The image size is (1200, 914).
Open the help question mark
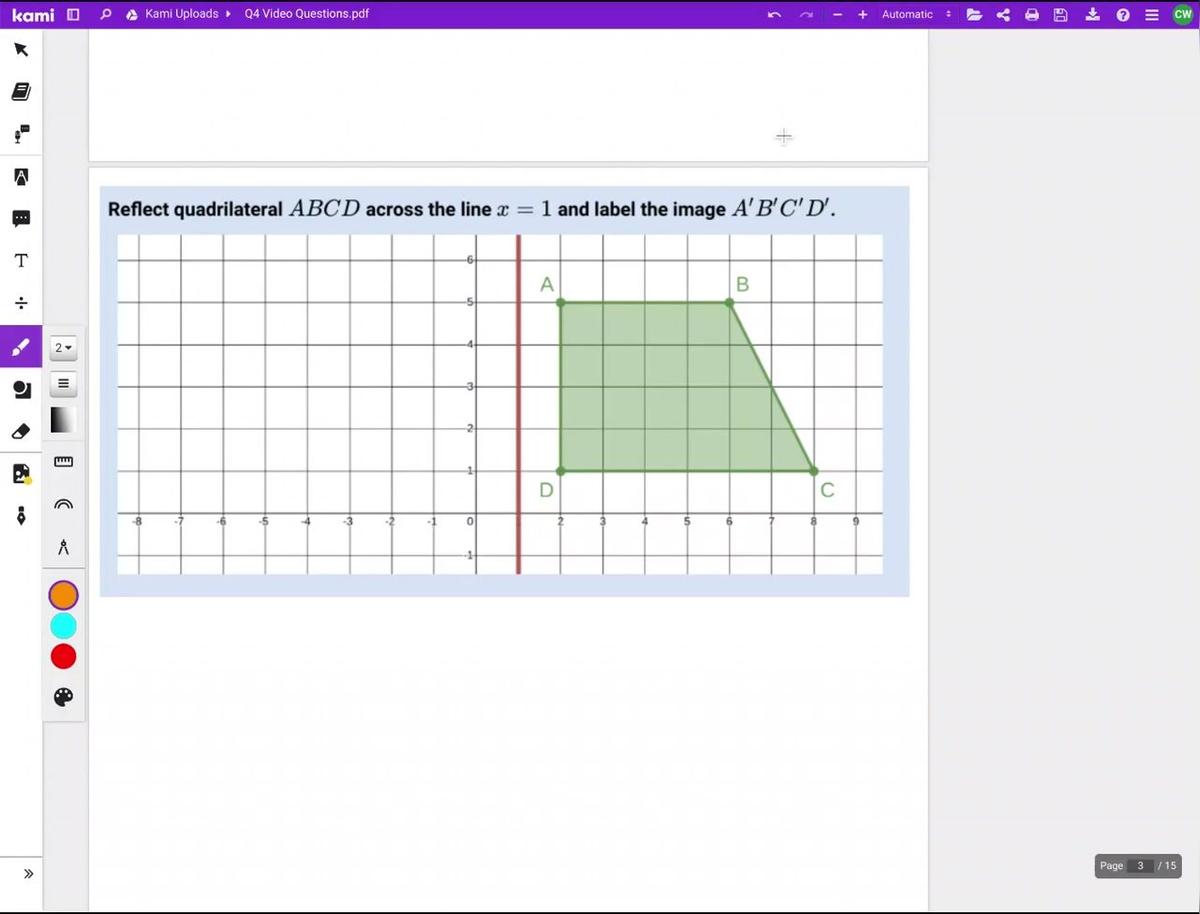(1123, 14)
